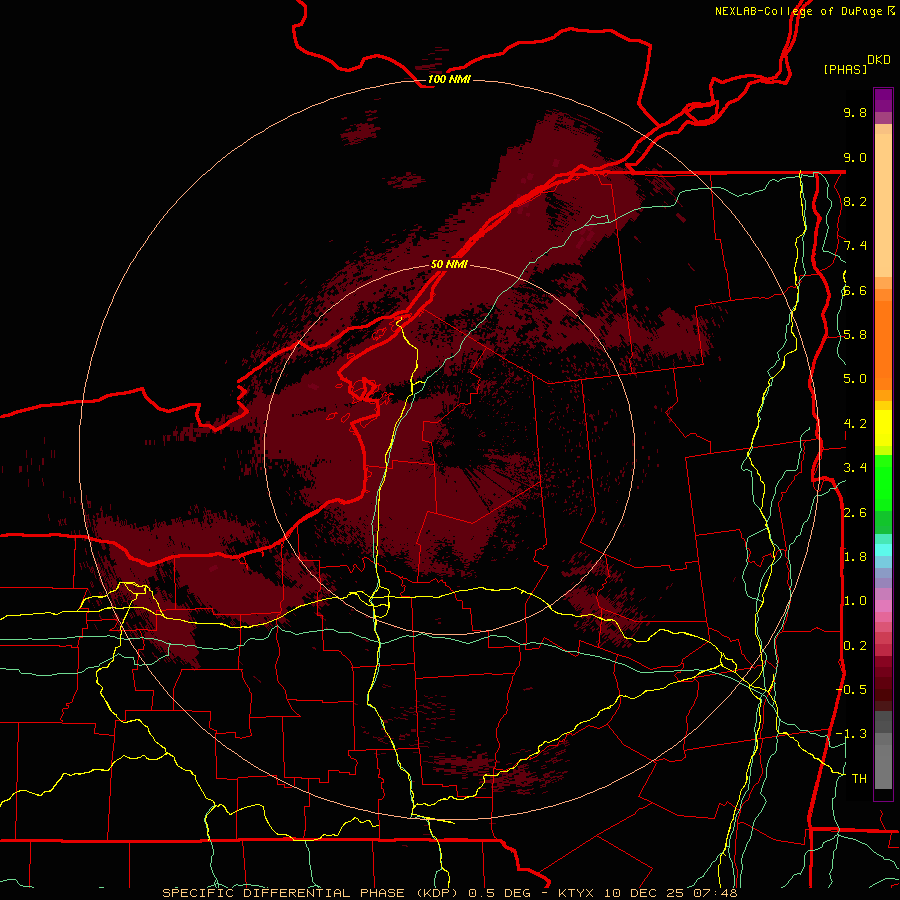Select the 100 NMI range ring label
This screenshot has height=900, width=900.
pos(449,79)
